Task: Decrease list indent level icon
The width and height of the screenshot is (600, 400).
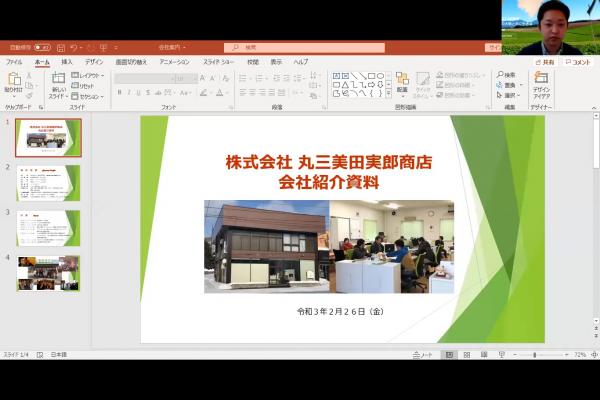Action: (277, 78)
